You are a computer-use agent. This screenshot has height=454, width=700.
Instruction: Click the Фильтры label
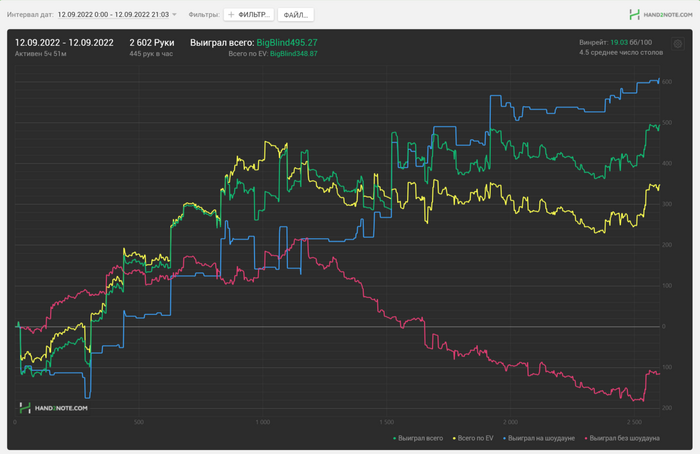pyautogui.click(x=204, y=15)
